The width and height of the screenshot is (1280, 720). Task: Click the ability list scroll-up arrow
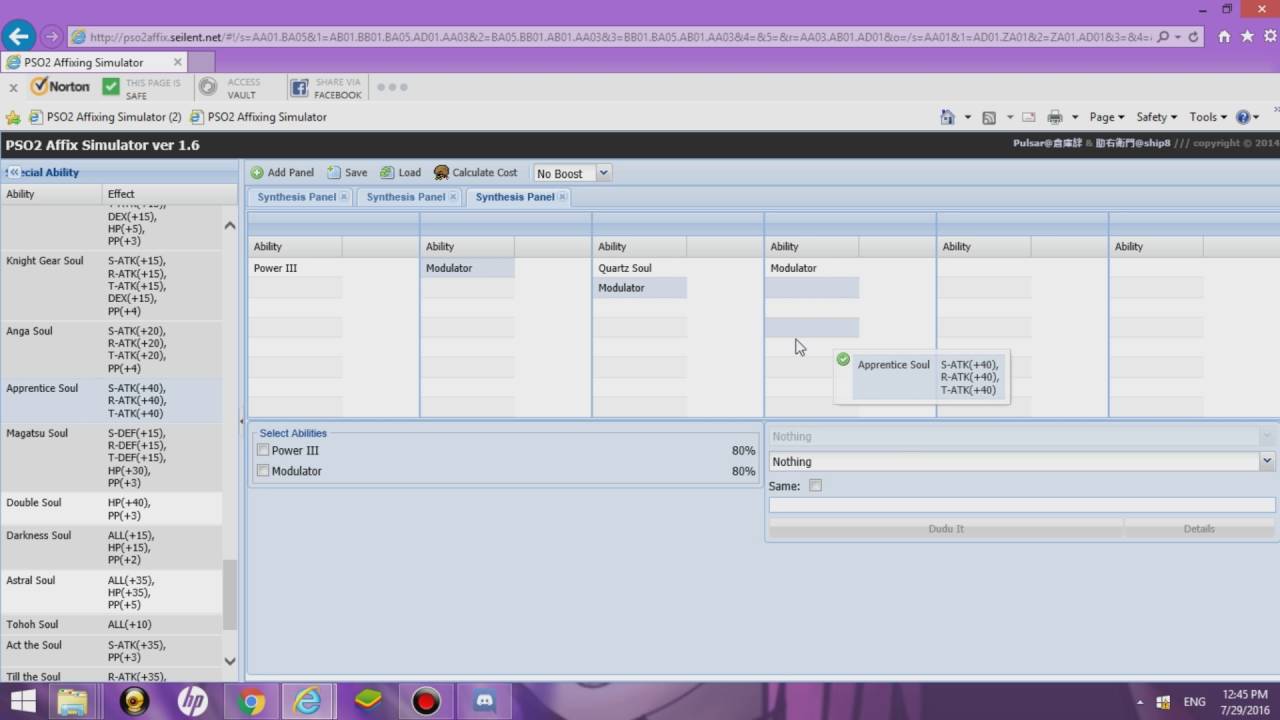230,226
